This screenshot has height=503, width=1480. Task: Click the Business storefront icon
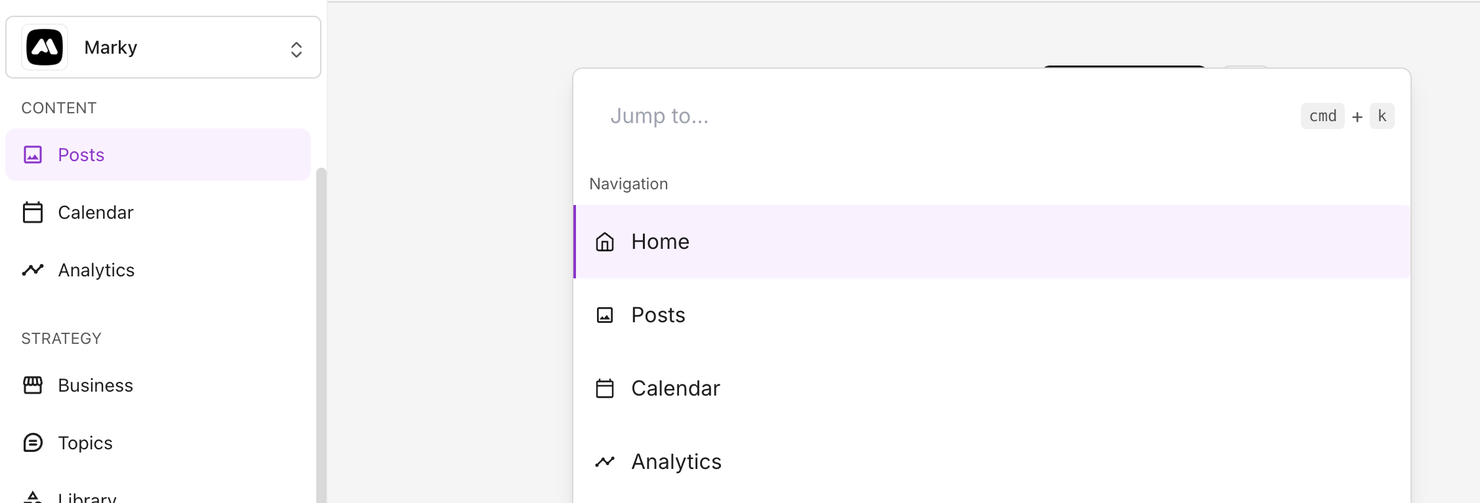pos(33,385)
